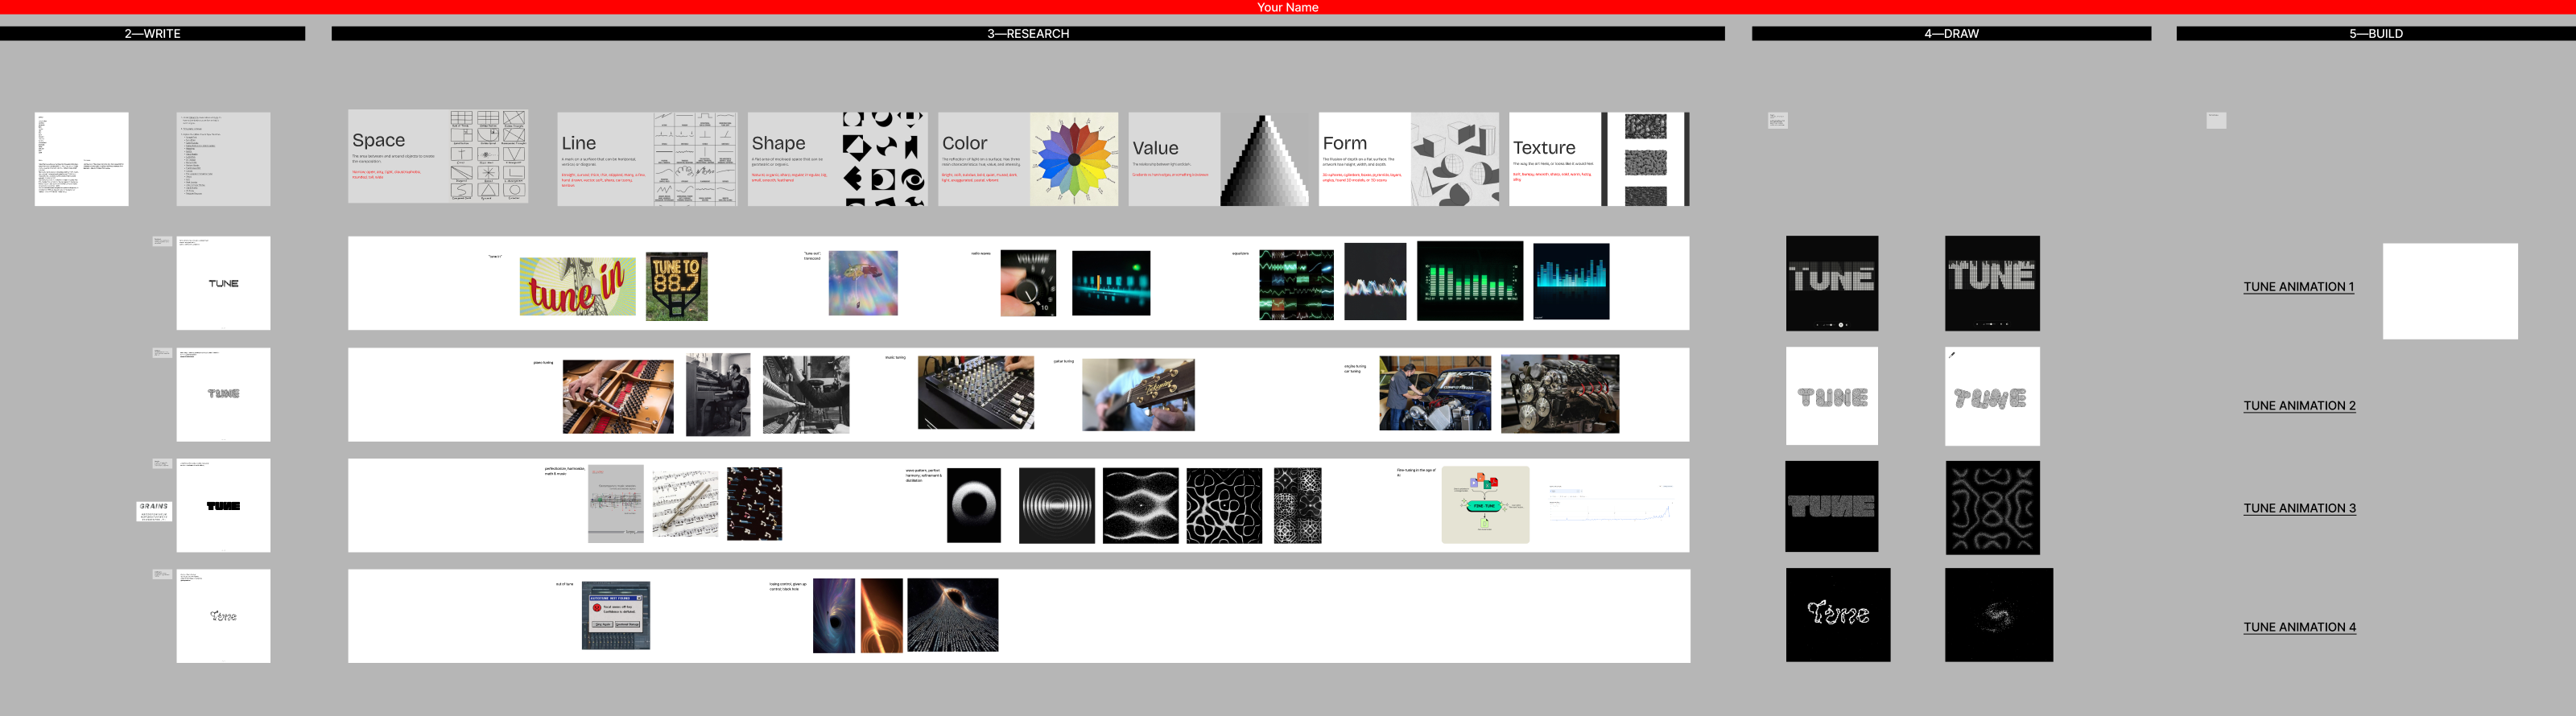Select the blank white frame beside TUNE ANIMATION 1
This screenshot has width=2576, height=716.
click(2450, 291)
